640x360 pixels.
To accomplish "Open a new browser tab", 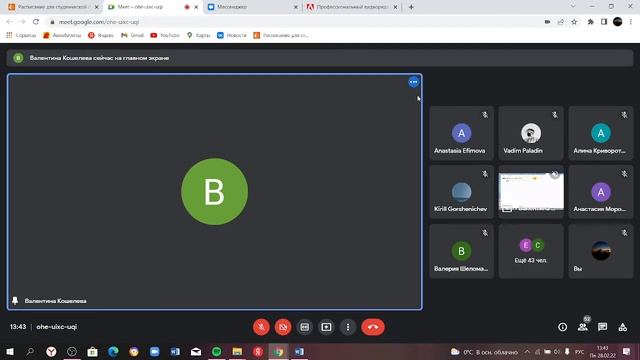I will coord(411,7).
